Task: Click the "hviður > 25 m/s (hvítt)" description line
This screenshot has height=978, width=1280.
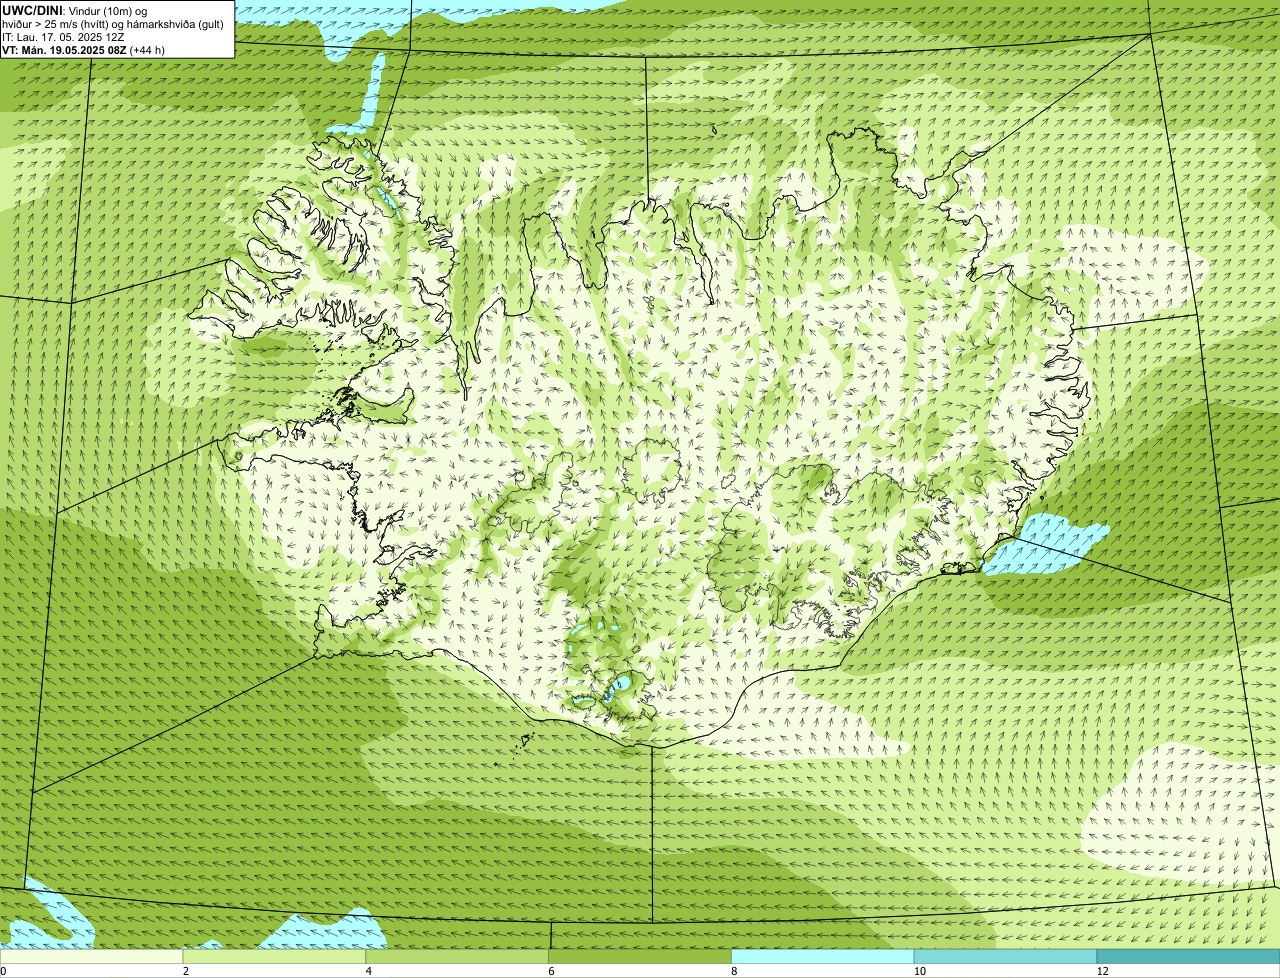Action: pyautogui.click(x=113, y=24)
